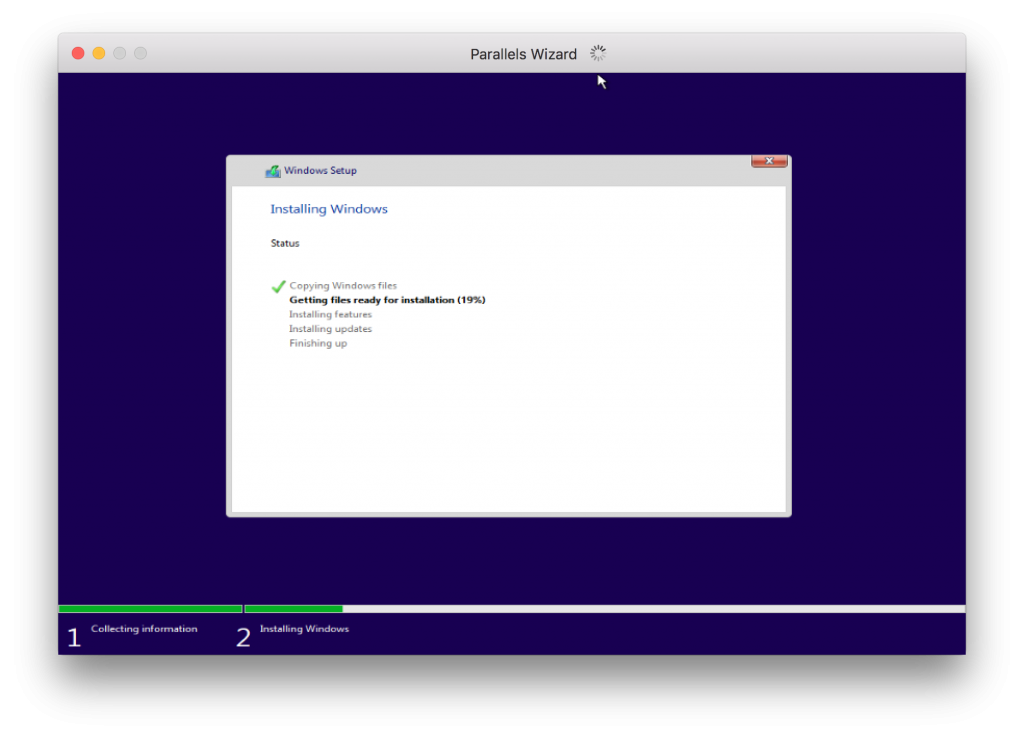The height and width of the screenshot is (738, 1024).
Task: Click the green Collecting information progress bar
Action: [150, 608]
